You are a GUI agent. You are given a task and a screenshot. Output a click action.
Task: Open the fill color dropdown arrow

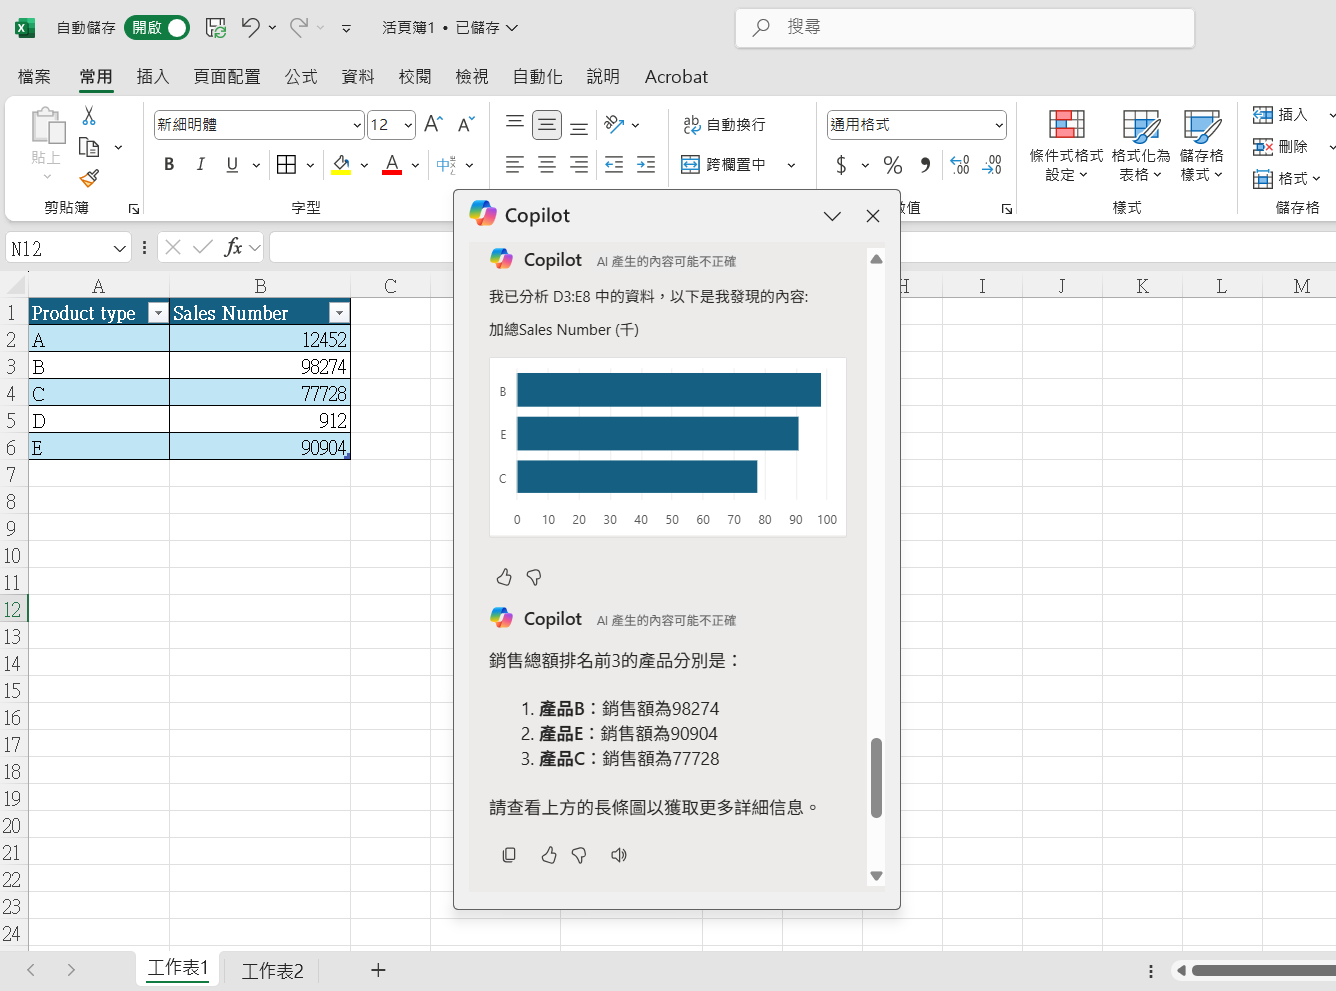364,165
